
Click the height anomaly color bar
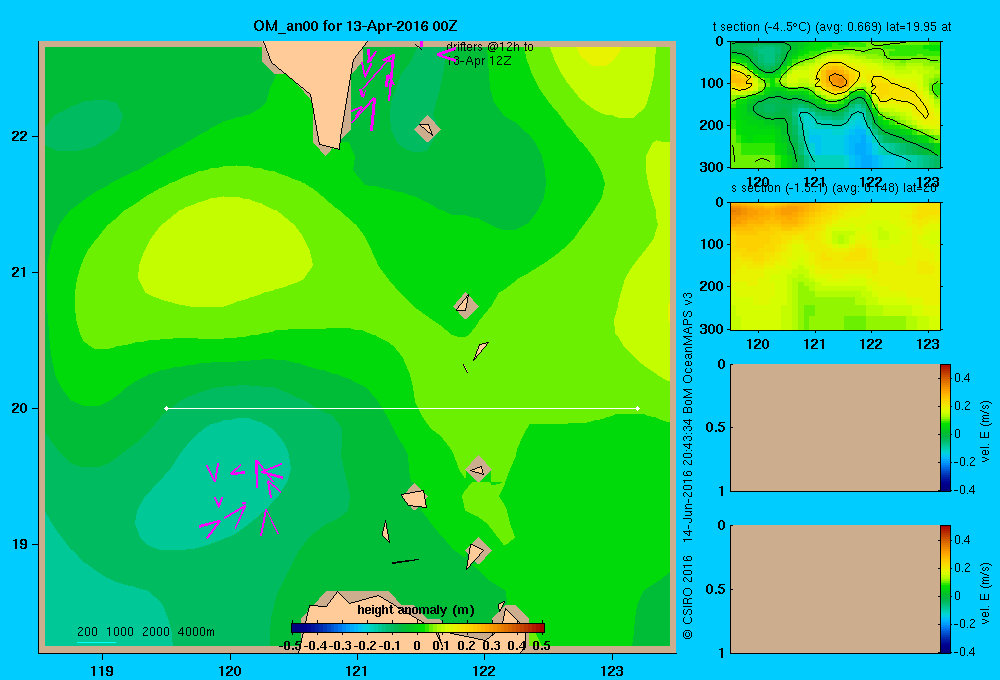click(418, 628)
